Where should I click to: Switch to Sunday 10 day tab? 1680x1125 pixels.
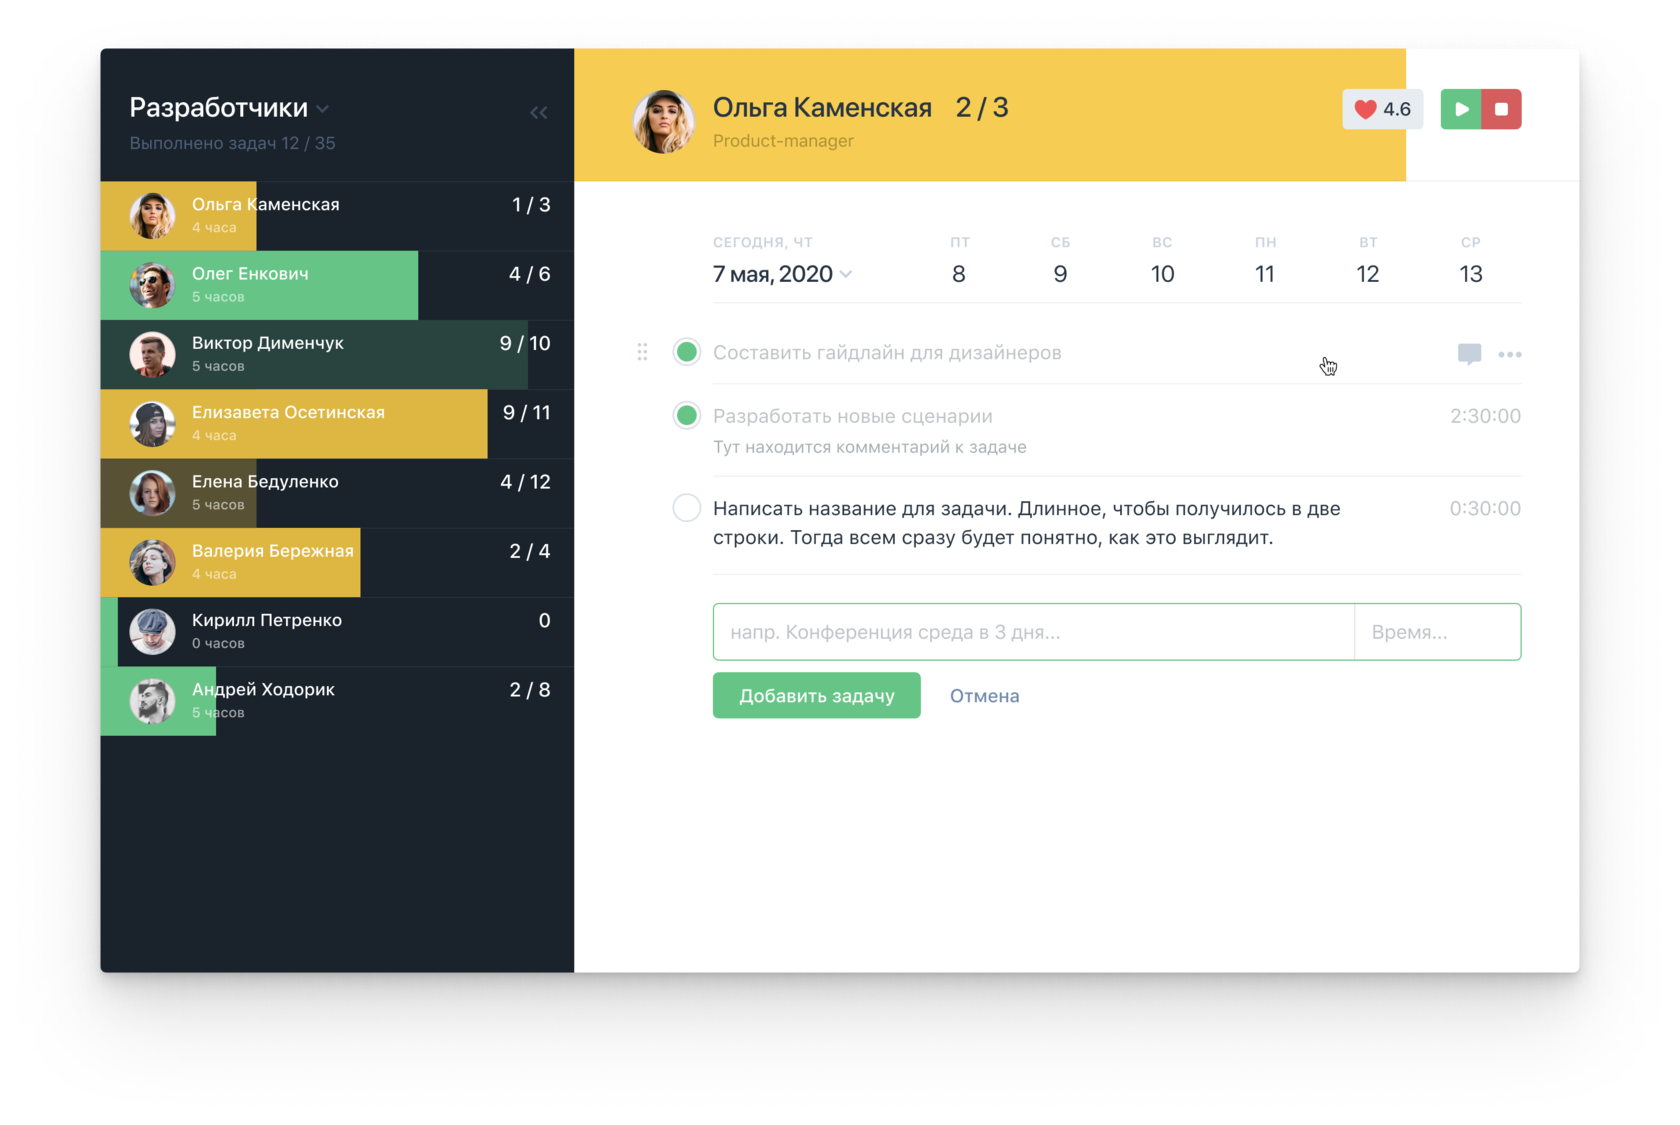coord(1162,262)
